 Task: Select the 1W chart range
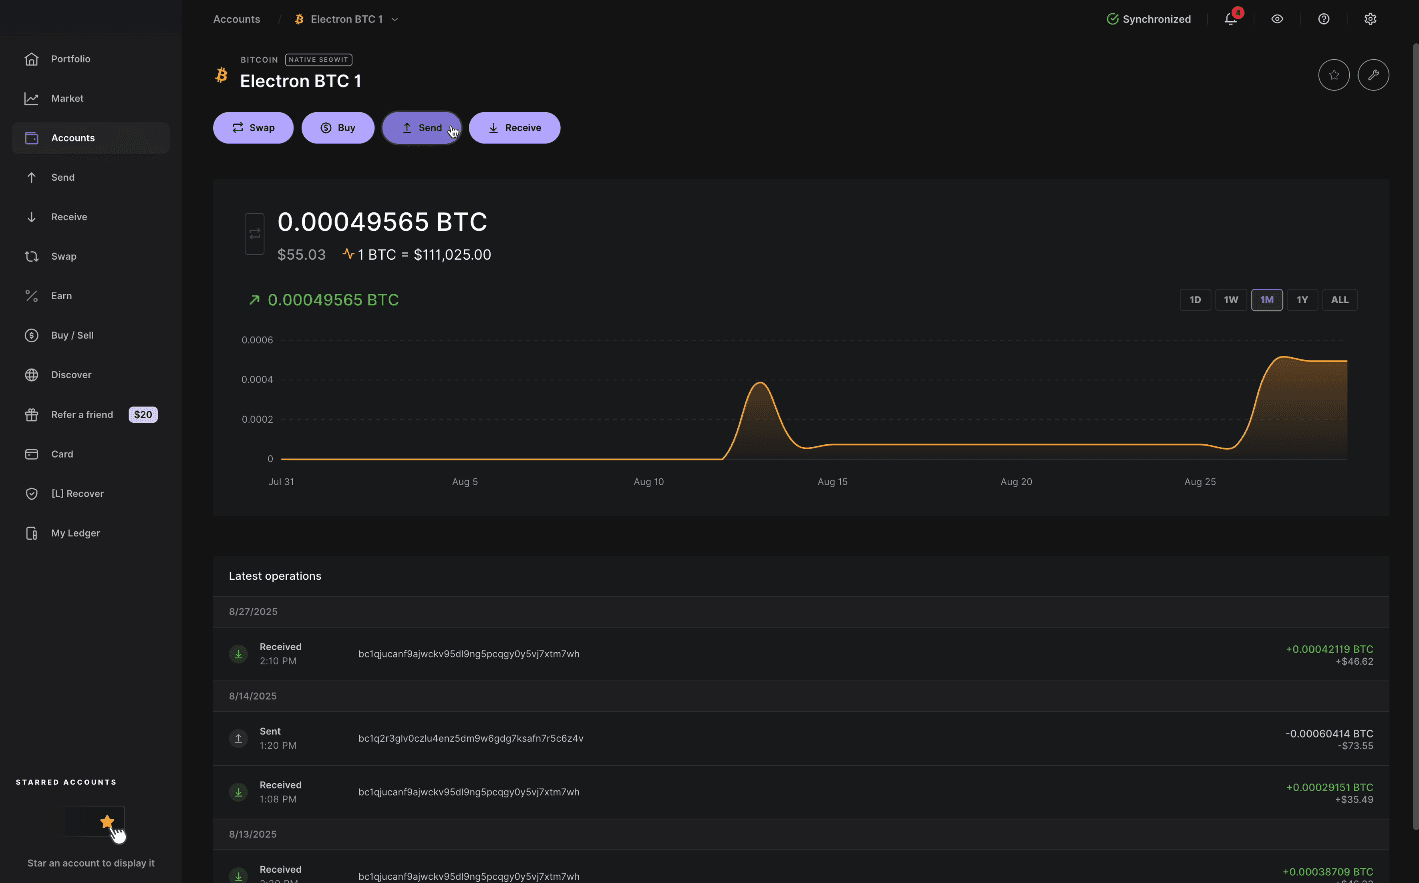pyautogui.click(x=1231, y=300)
